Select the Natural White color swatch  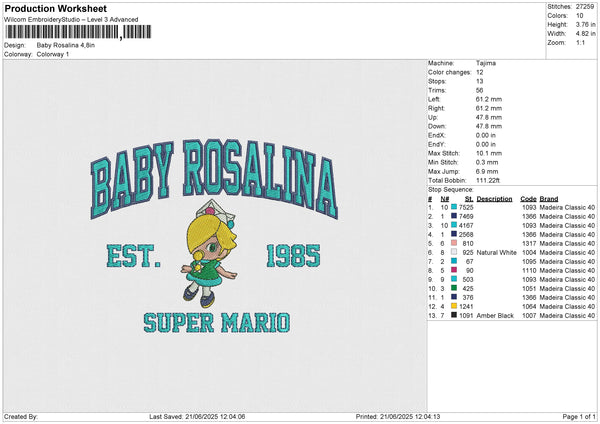click(x=454, y=252)
